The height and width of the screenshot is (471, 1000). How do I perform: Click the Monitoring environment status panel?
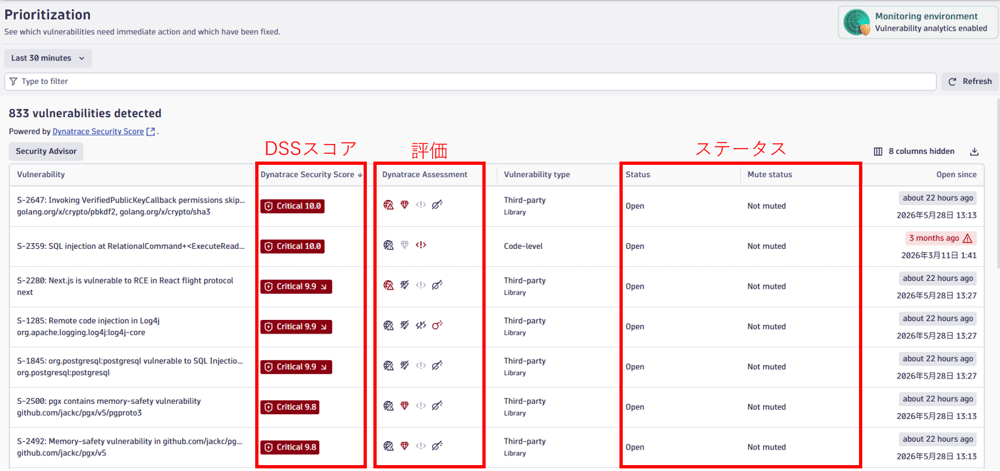click(x=917, y=23)
